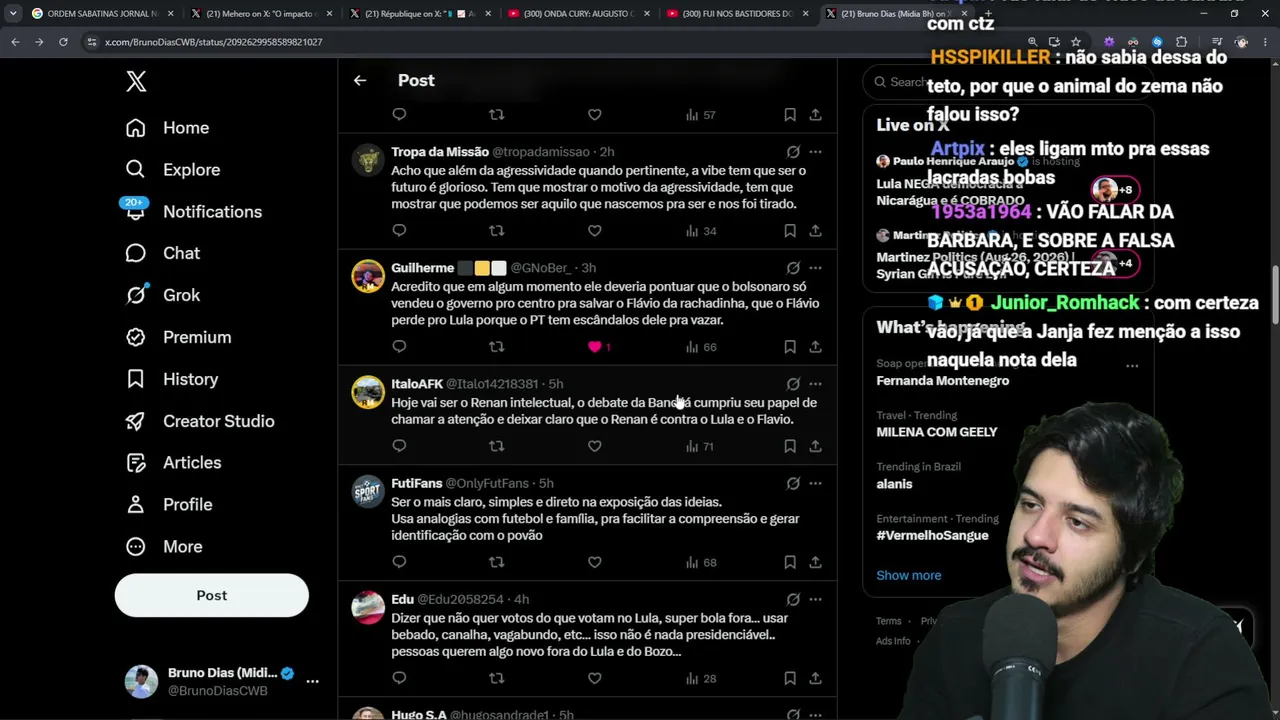
Task: Like Edu's comment
Action: [594, 678]
